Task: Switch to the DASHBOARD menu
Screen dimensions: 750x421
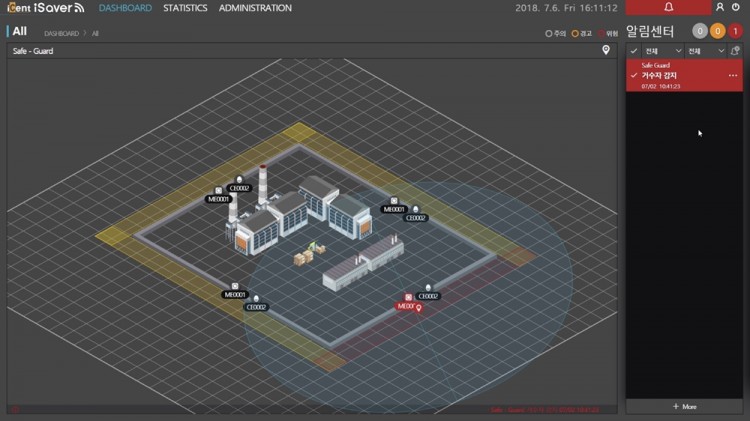Action: pos(125,8)
